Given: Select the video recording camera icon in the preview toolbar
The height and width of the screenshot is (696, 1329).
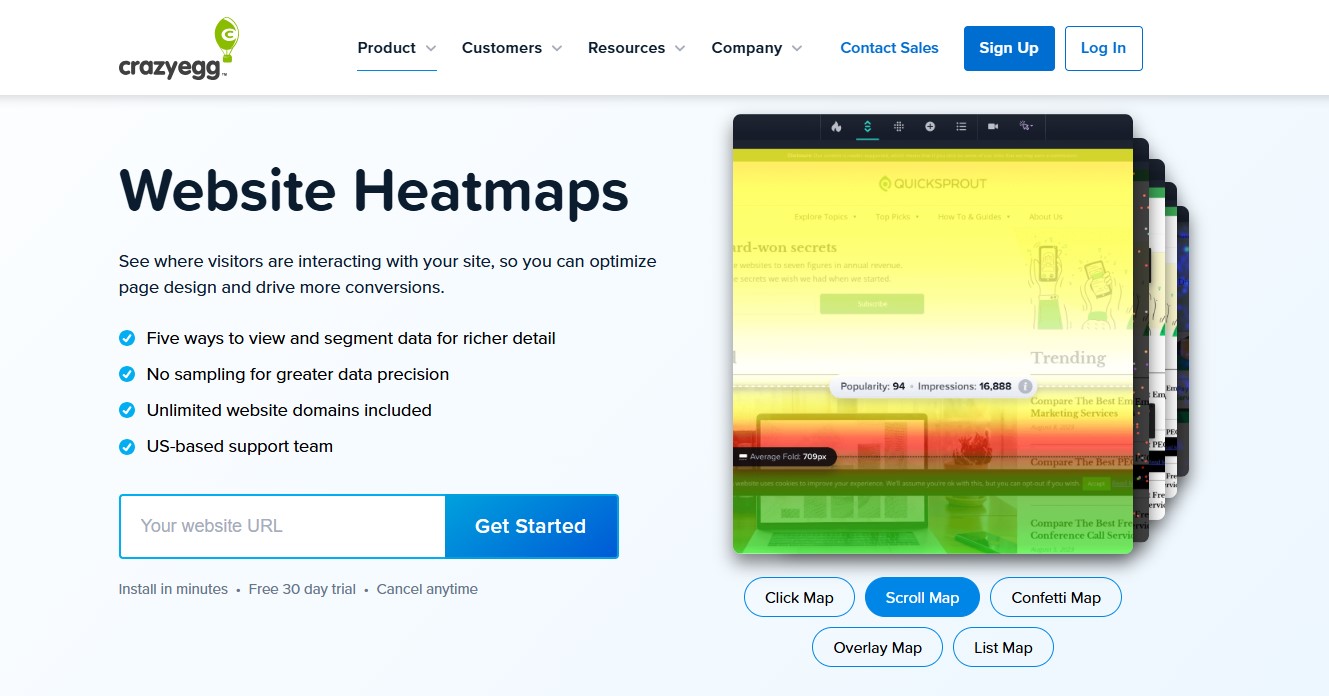Looking at the screenshot, I should 993,127.
